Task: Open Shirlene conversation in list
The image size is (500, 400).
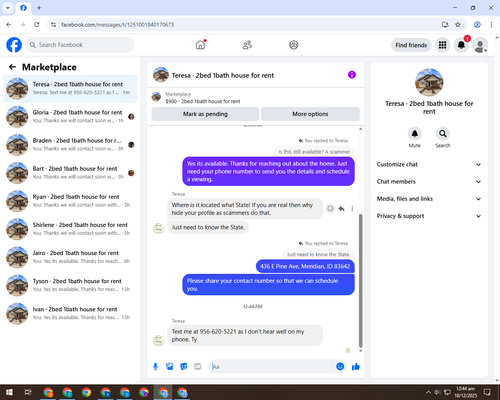Action: click(70, 229)
